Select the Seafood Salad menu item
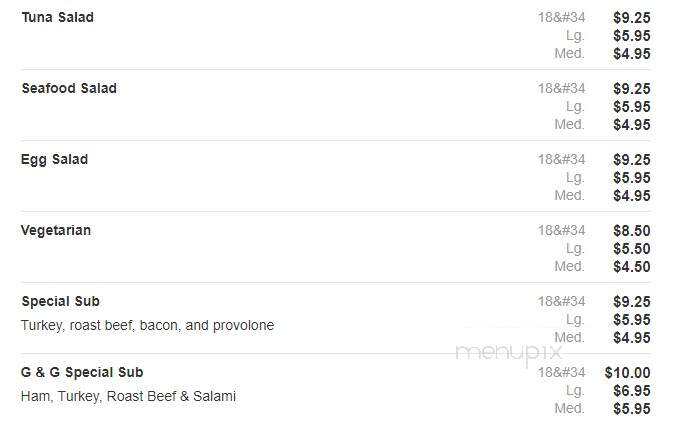688x435 pixels. (69, 88)
